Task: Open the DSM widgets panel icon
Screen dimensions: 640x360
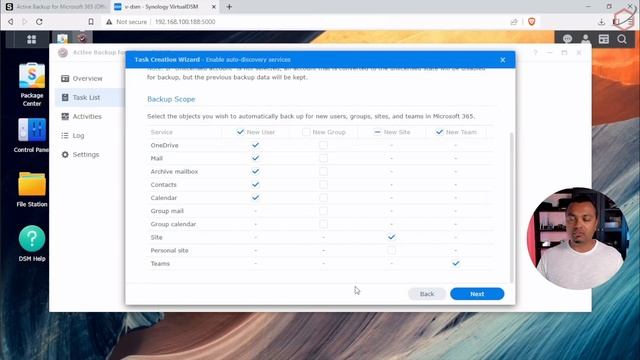Action: pyautogui.click(x=604, y=39)
